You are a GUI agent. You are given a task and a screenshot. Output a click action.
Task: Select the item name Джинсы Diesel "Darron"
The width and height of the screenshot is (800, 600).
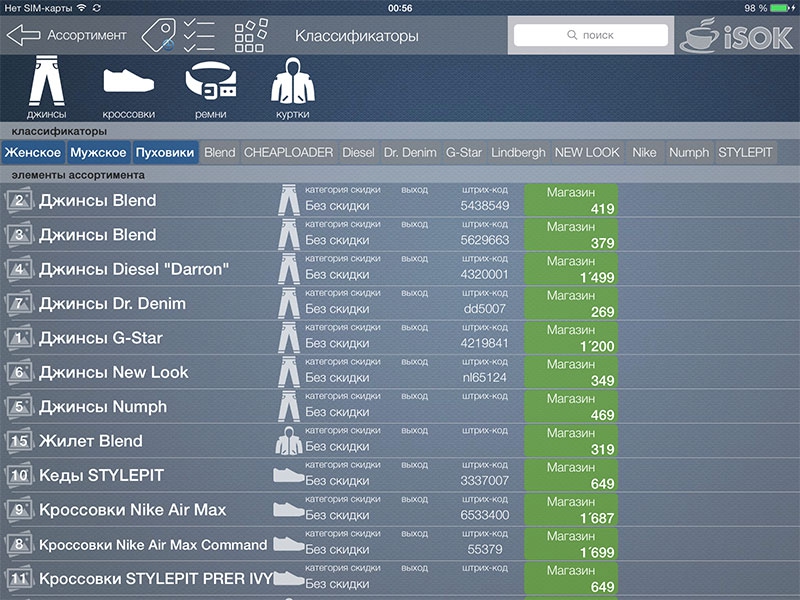[134, 269]
